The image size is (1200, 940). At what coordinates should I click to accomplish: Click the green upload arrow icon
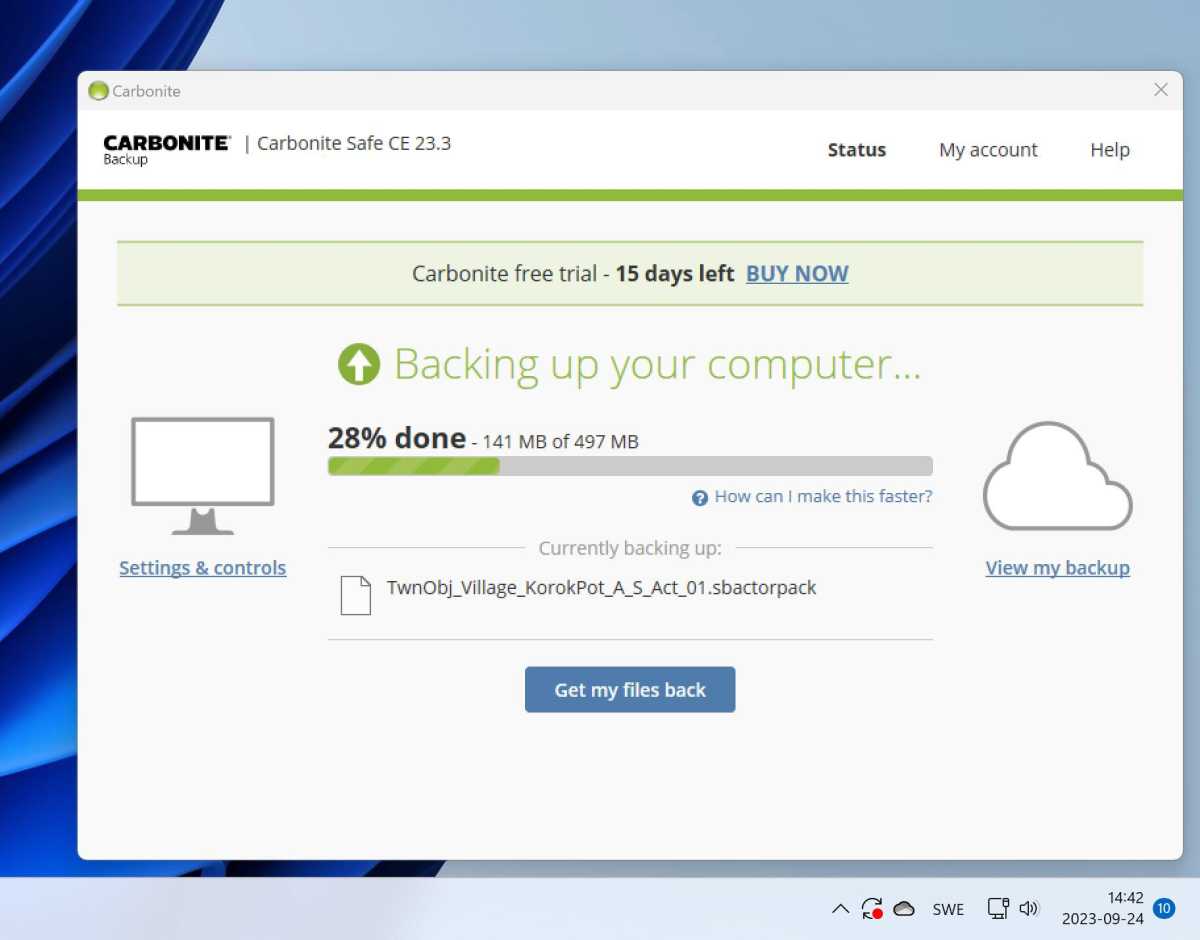pos(359,365)
